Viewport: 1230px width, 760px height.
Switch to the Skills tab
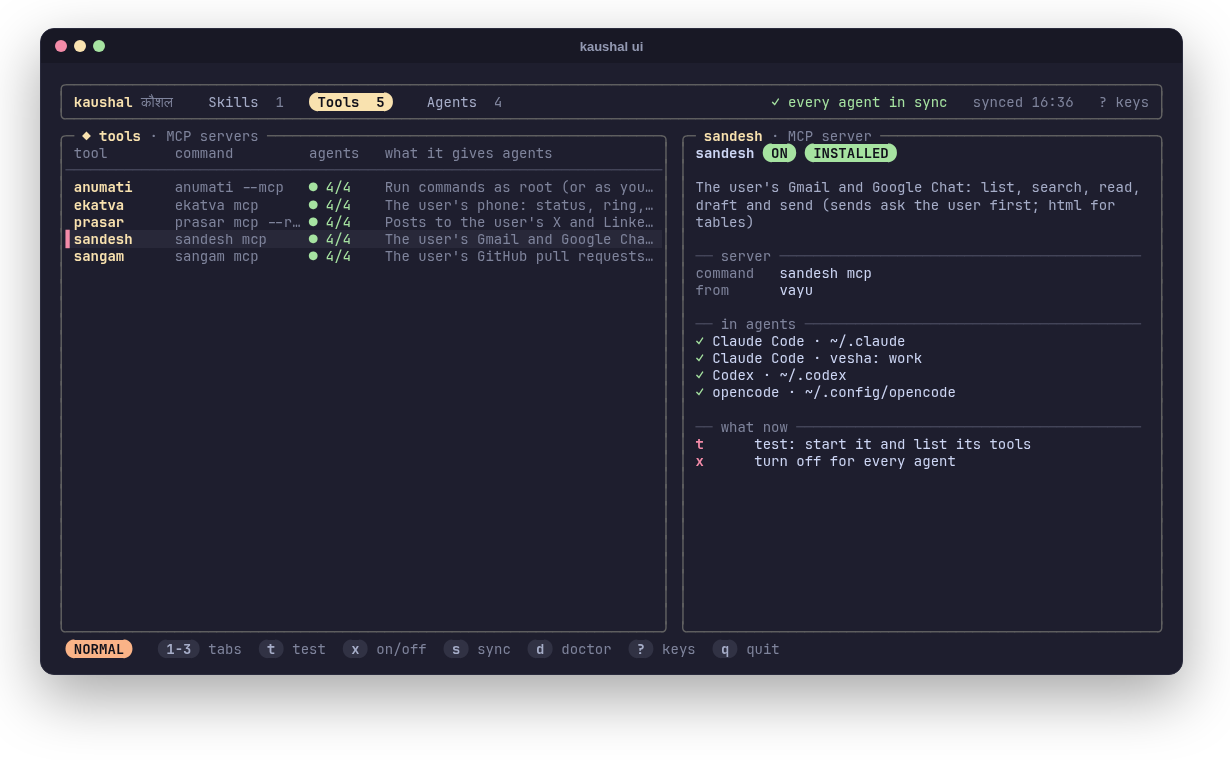click(x=246, y=102)
